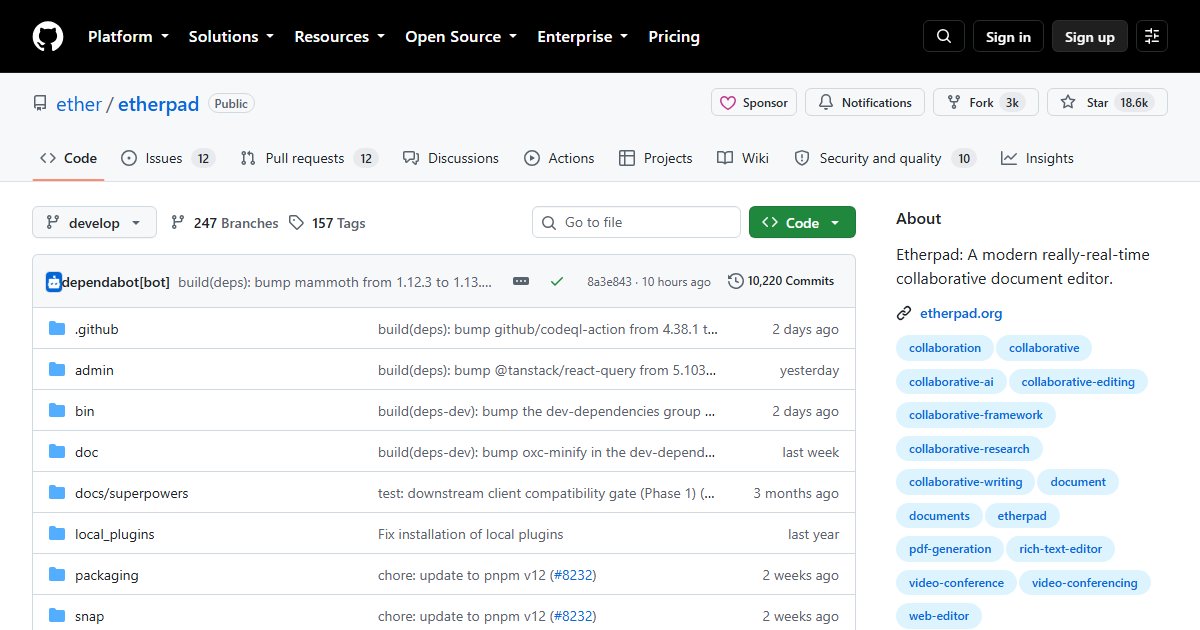This screenshot has height=630, width=1200.
Task: Open the Insights tab
Action: pyautogui.click(x=1037, y=158)
